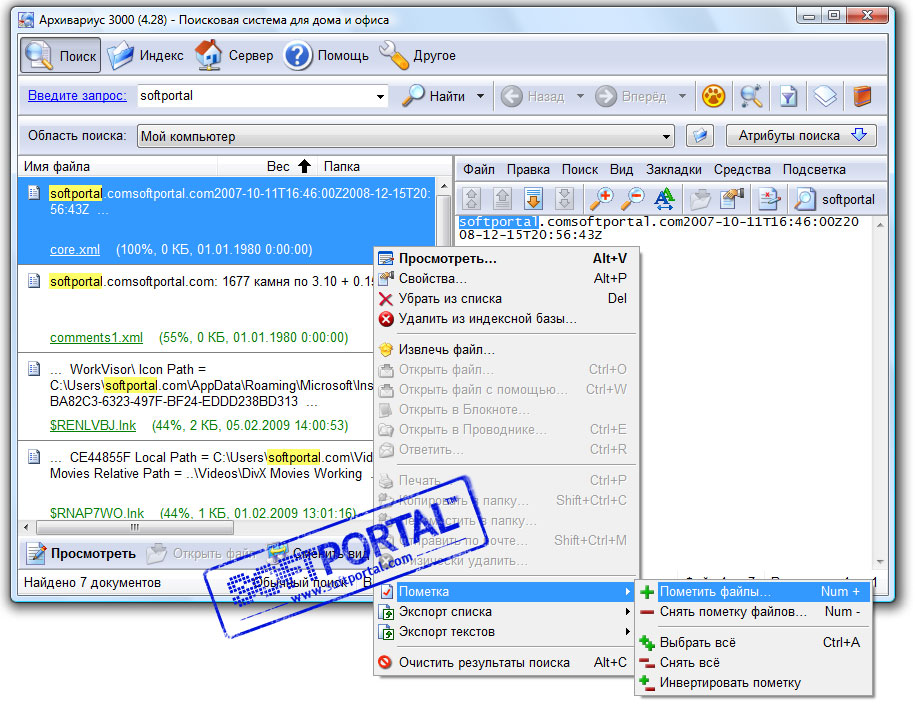Click the previous match up arrow icon

[502, 199]
